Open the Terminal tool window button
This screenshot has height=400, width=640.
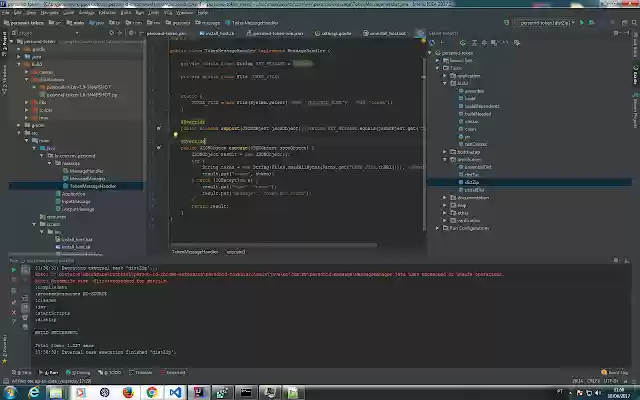tap(140, 372)
